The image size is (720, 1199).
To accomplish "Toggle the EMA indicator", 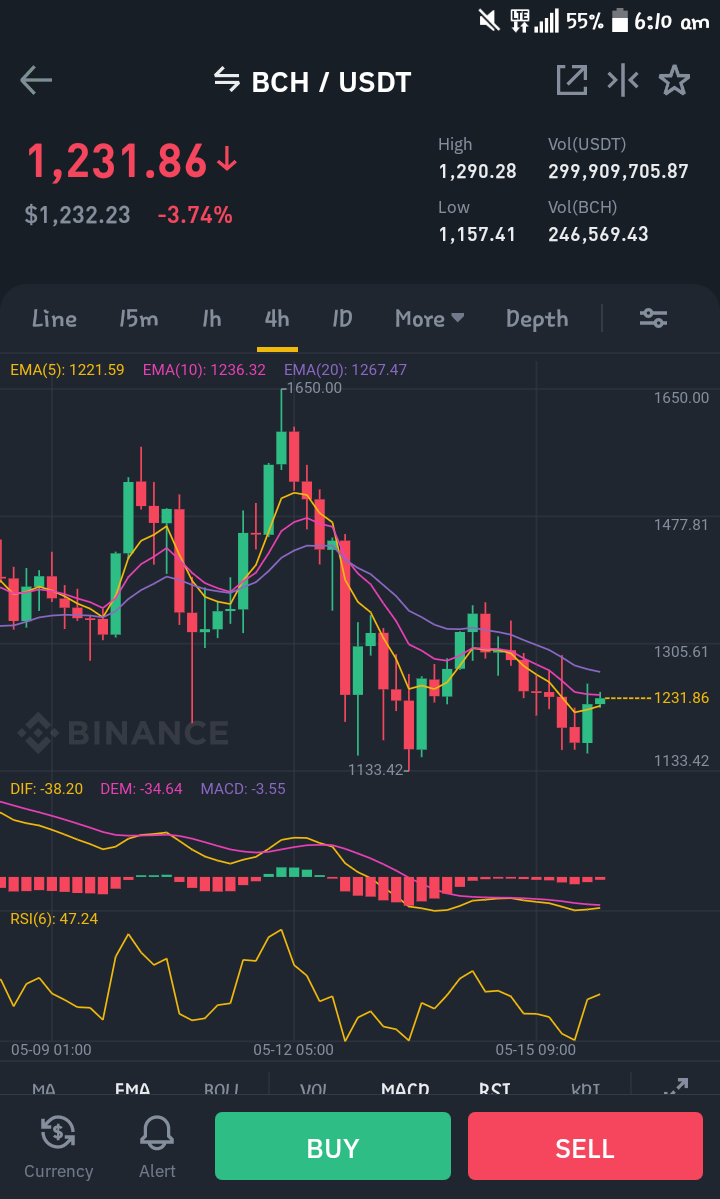I will coord(132,1089).
